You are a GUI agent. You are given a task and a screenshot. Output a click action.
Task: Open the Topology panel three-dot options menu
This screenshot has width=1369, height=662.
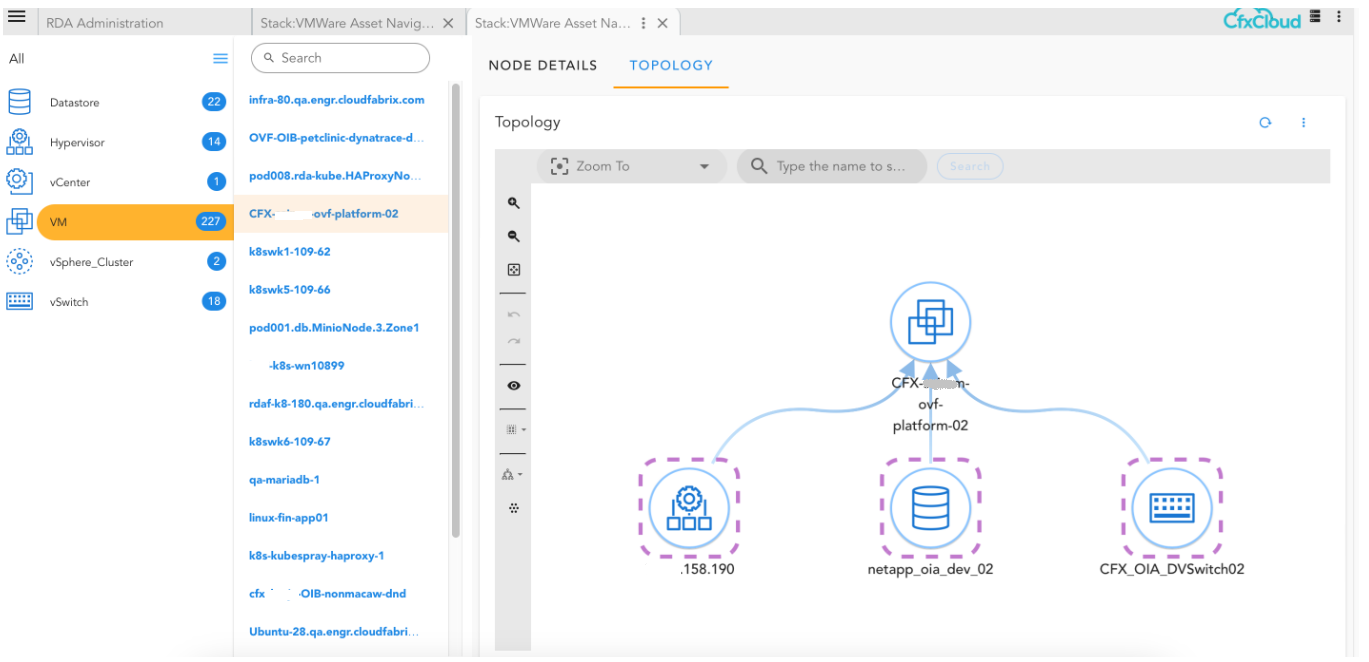[x=1303, y=122]
